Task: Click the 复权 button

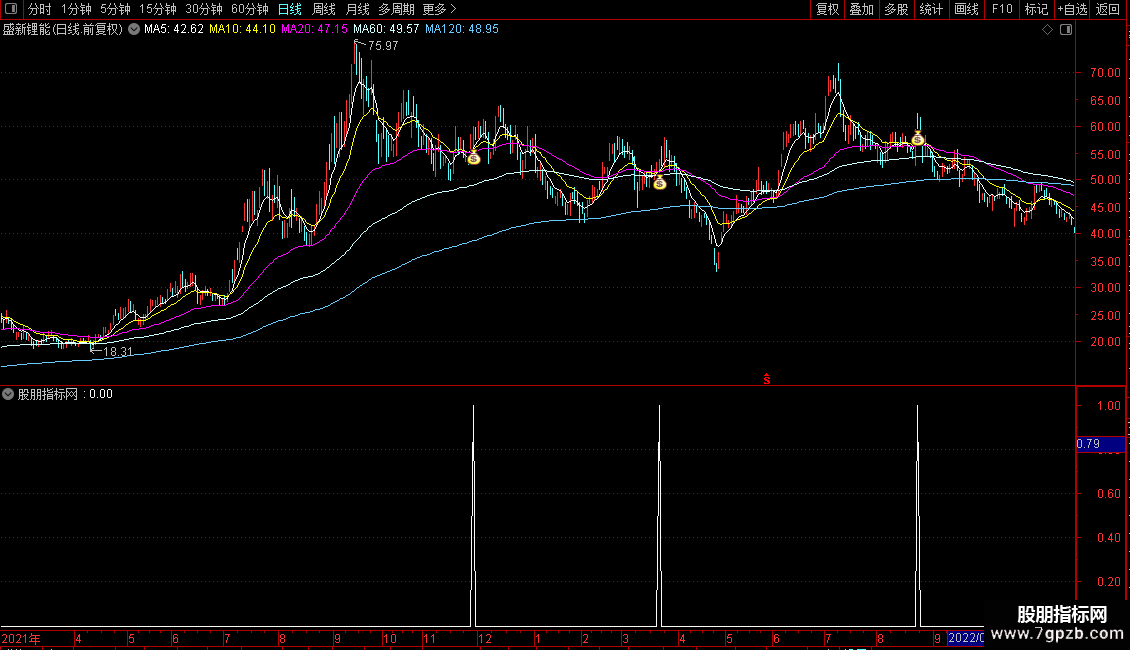Action: click(x=827, y=9)
